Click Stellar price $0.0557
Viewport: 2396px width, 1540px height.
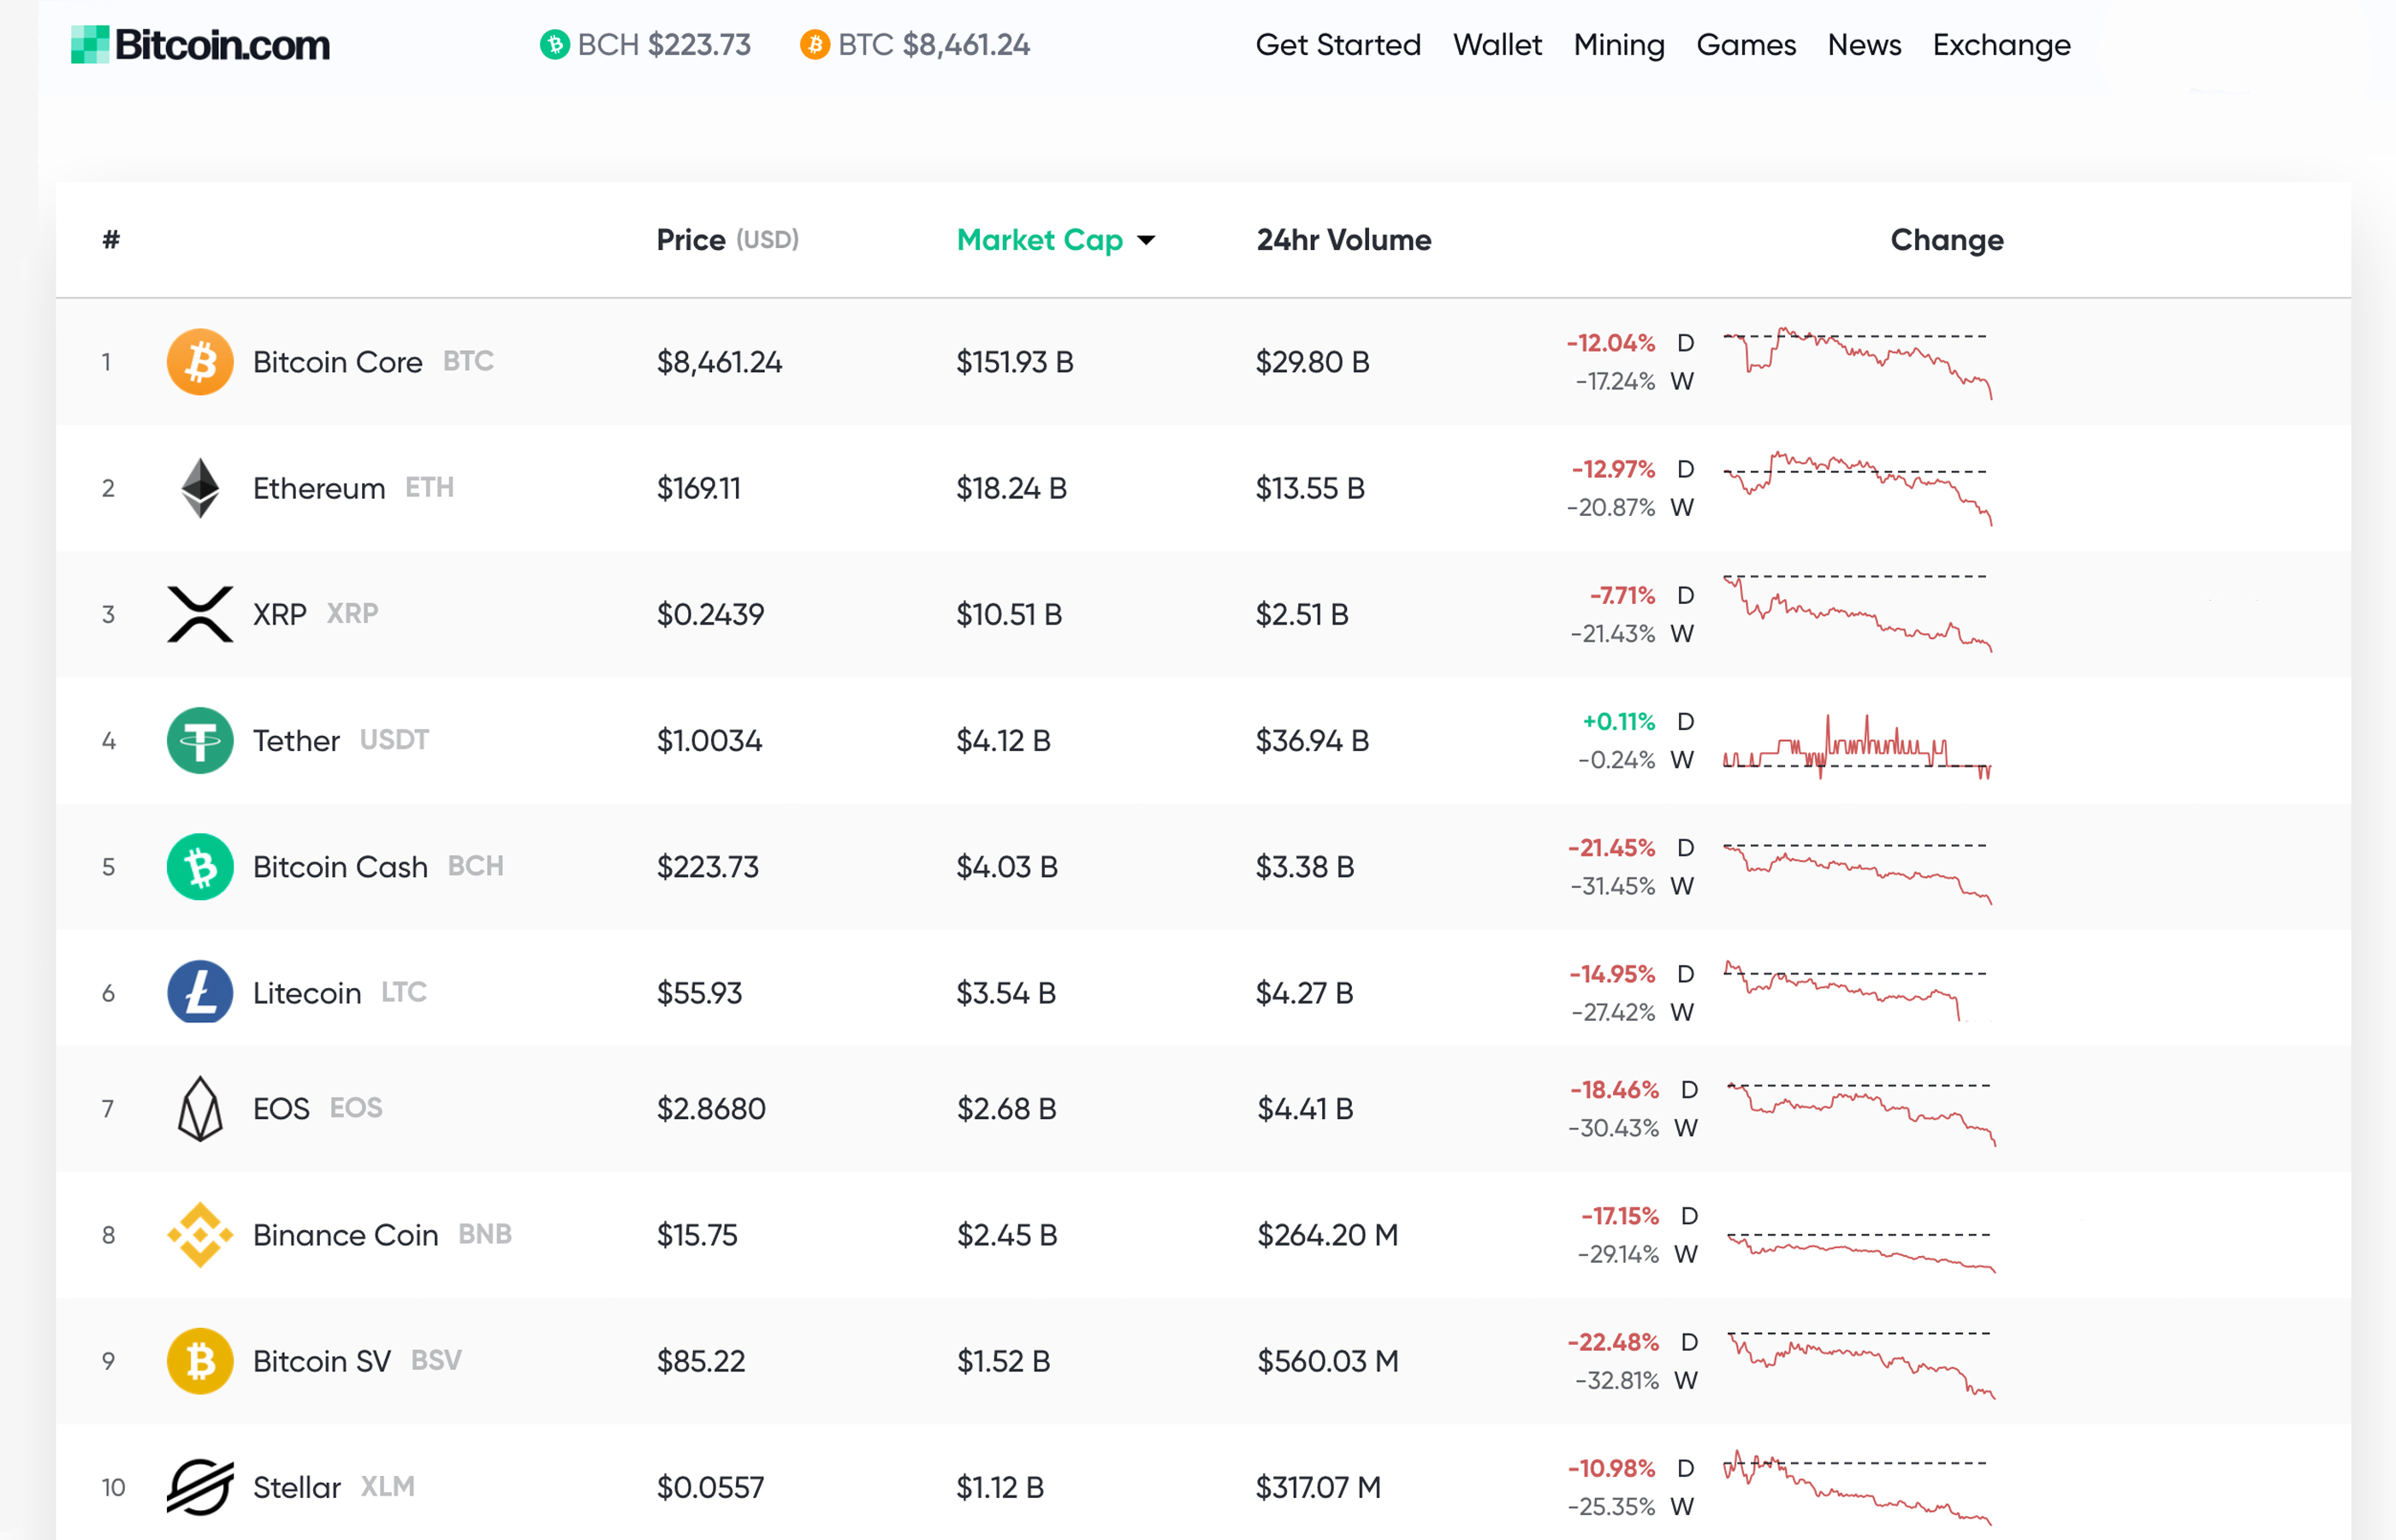710,1487
